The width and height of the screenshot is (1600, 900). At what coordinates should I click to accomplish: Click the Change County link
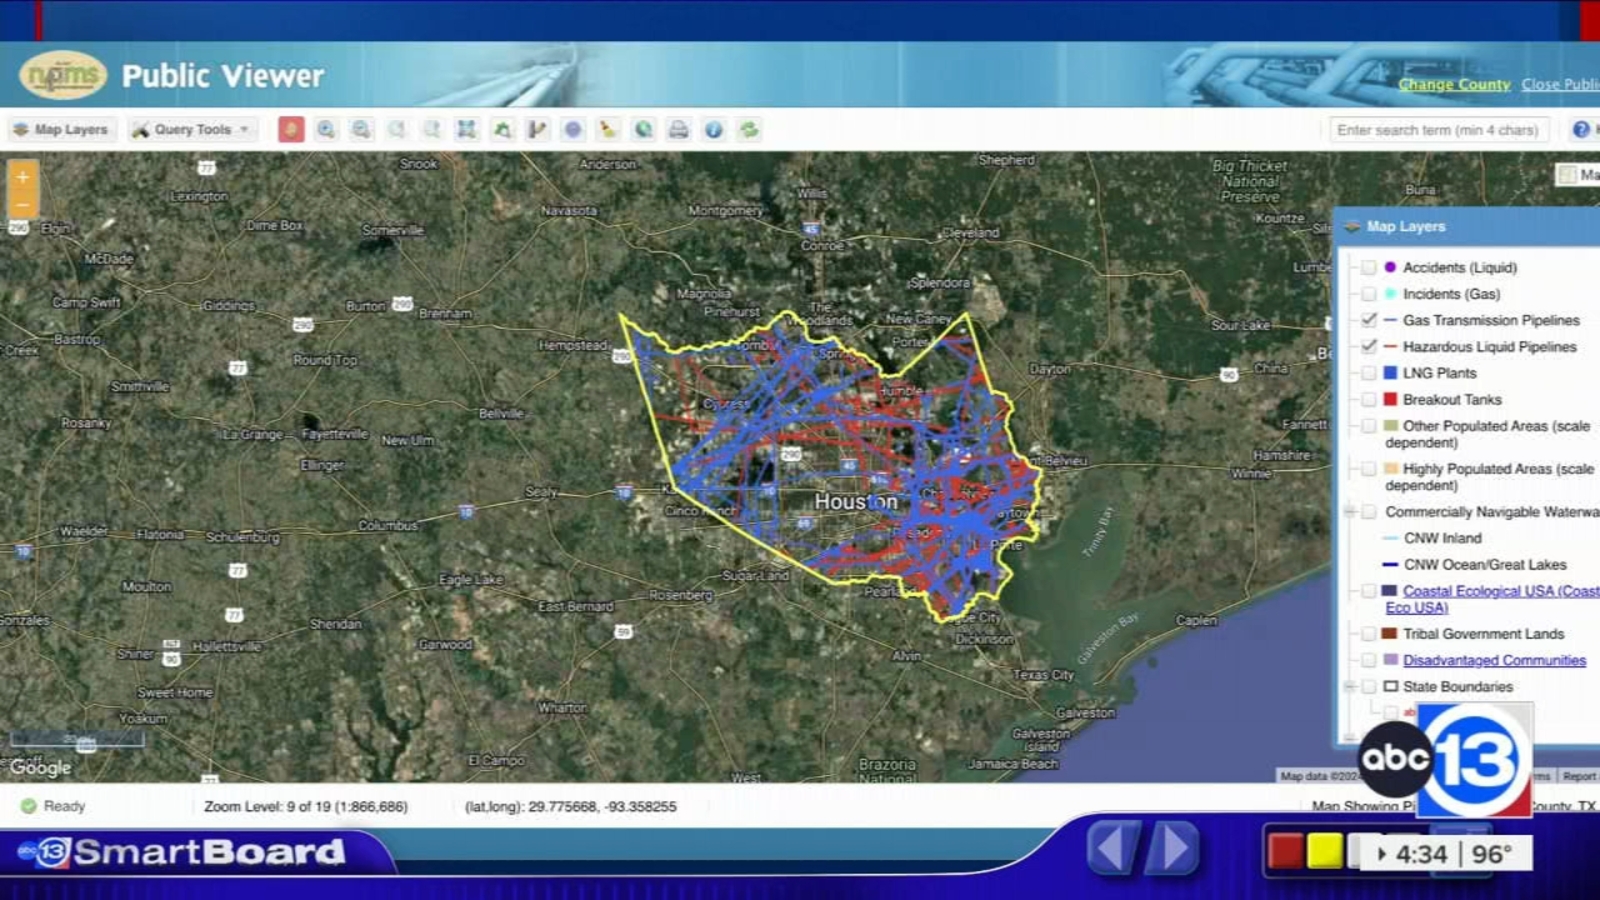(1455, 85)
